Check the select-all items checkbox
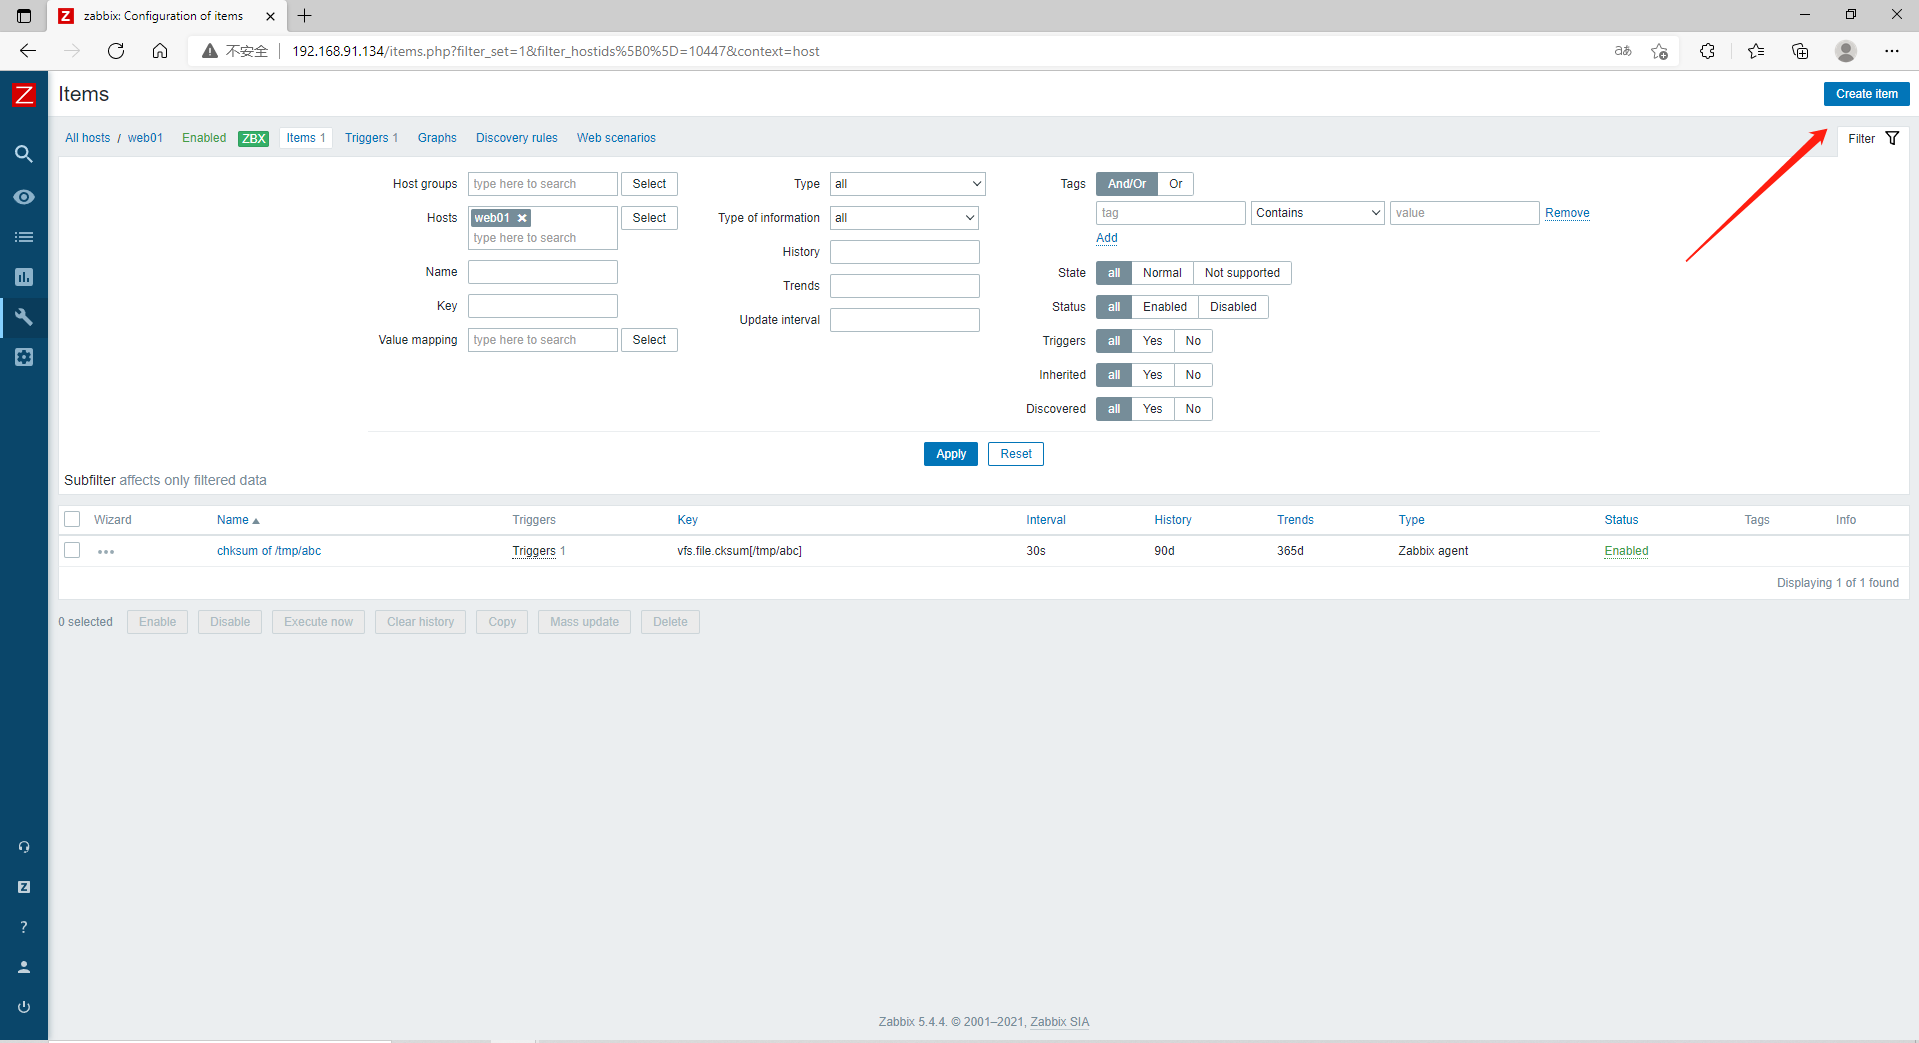This screenshot has height=1043, width=1919. tap(72, 519)
